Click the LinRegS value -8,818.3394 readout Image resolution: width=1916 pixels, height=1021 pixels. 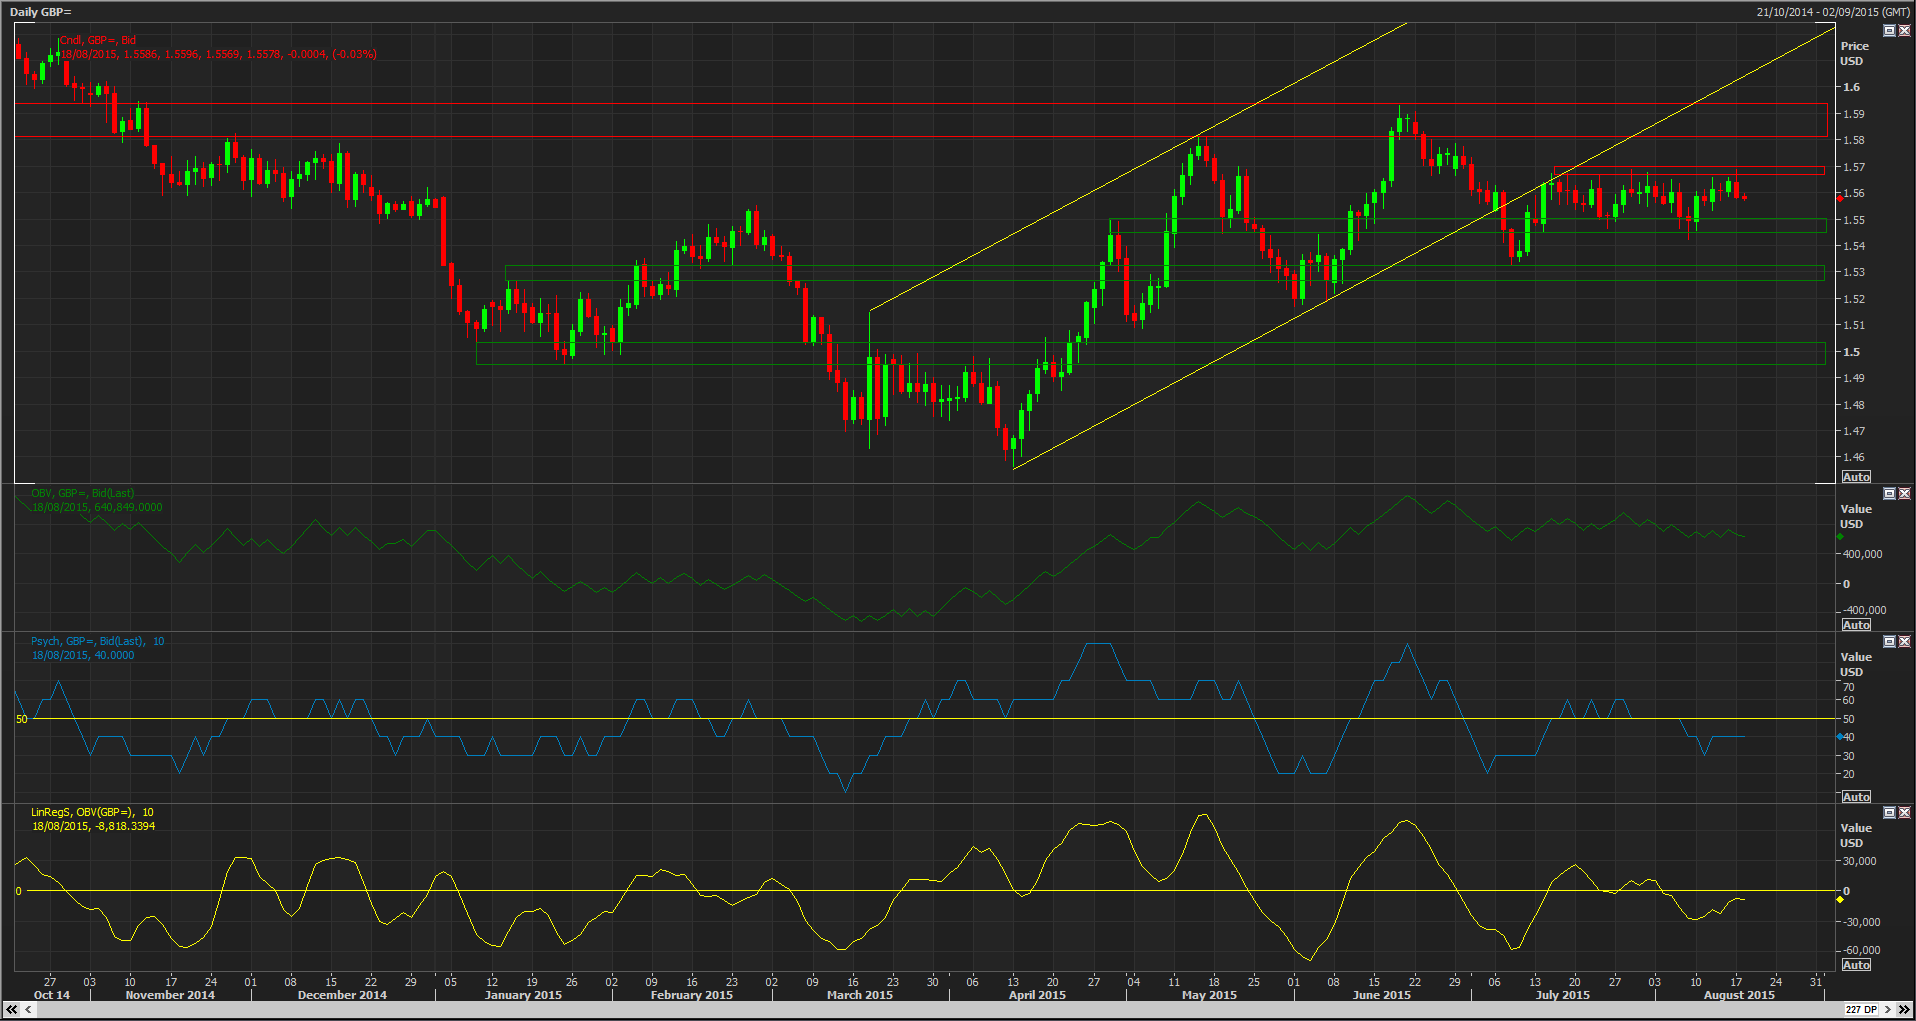tap(125, 826)
